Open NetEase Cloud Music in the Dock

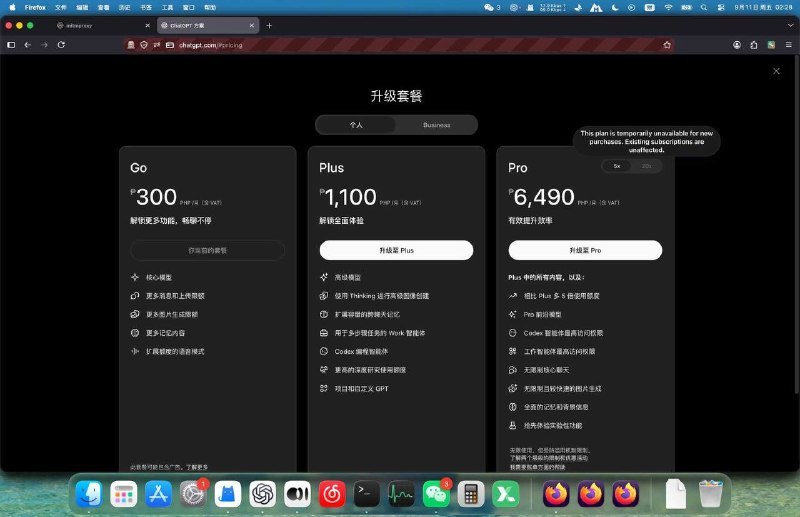[332, 494]
